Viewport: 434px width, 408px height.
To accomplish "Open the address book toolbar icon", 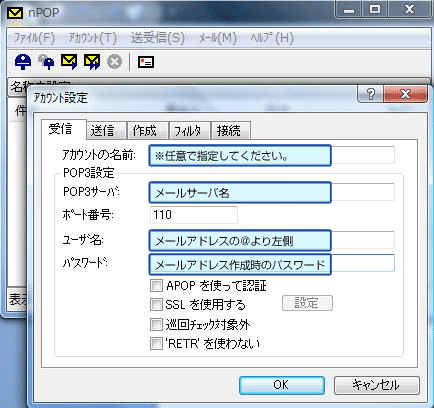I will 146,62.
